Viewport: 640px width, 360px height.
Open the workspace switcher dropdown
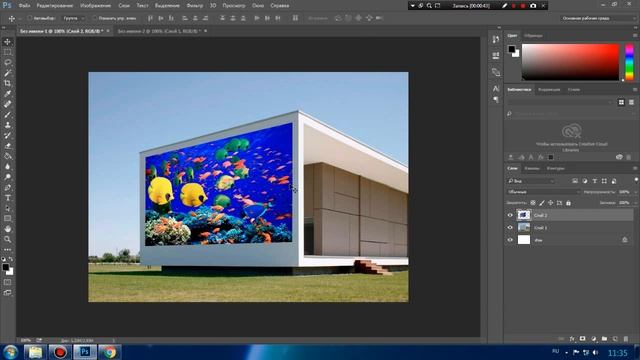coord(598,18)
